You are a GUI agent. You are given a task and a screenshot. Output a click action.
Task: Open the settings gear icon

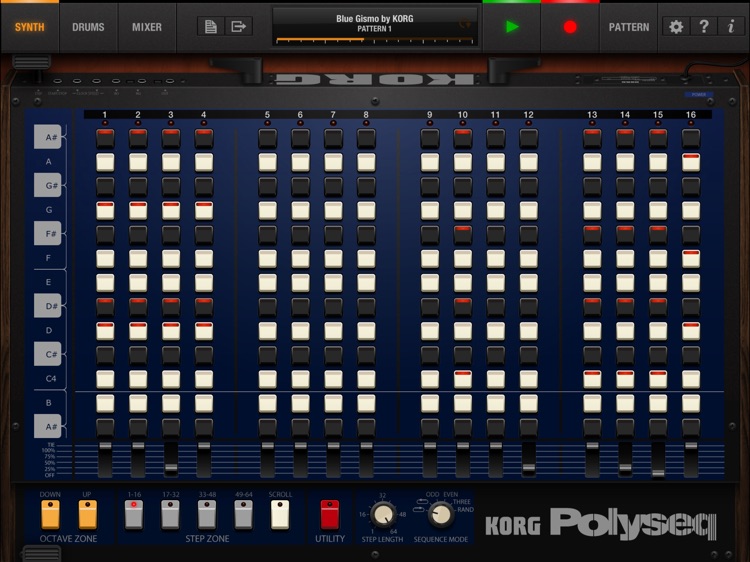pos(676,27)
